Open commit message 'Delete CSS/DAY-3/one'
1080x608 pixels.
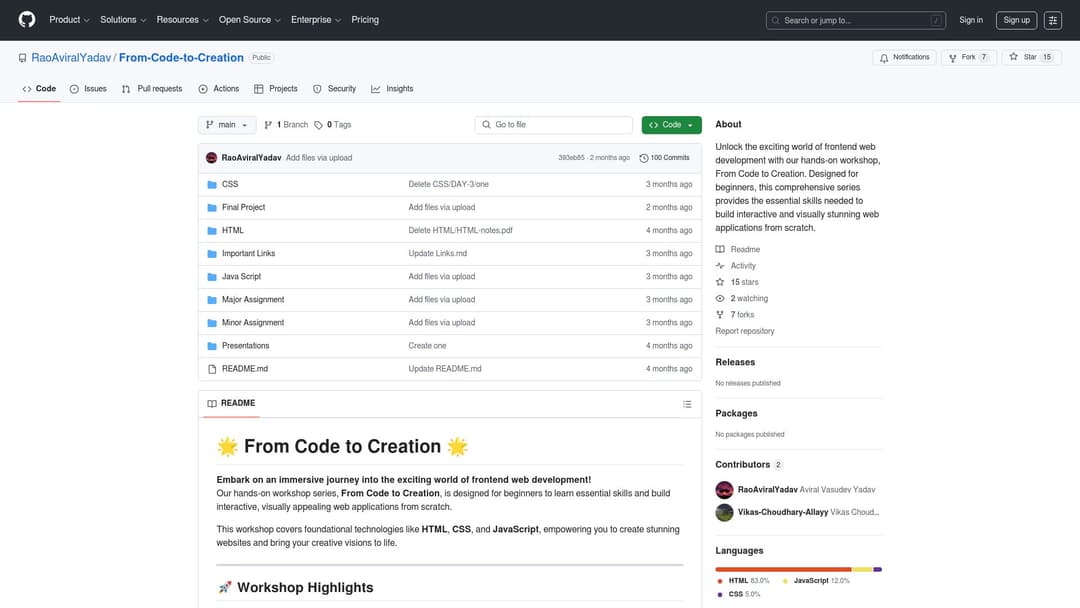[x=448, y=185]
